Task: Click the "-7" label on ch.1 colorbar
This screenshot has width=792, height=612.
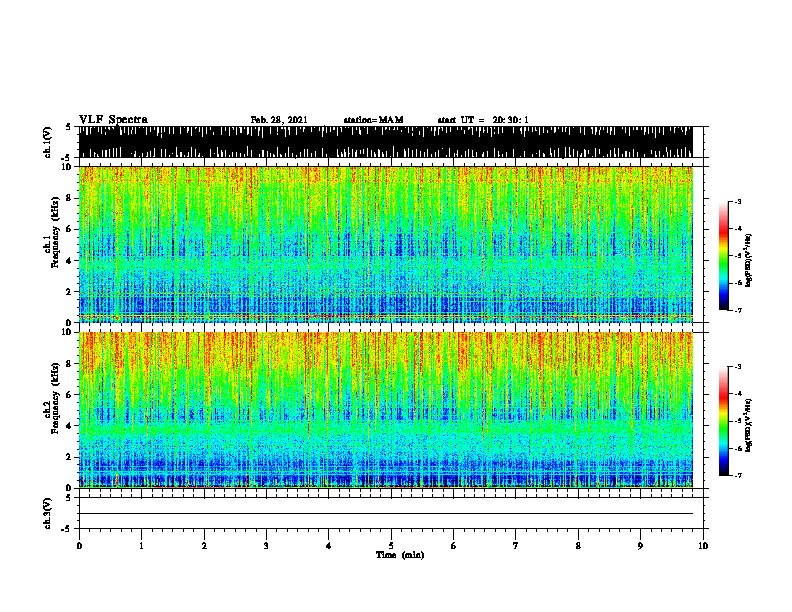Action: click(x=738, y=310)
